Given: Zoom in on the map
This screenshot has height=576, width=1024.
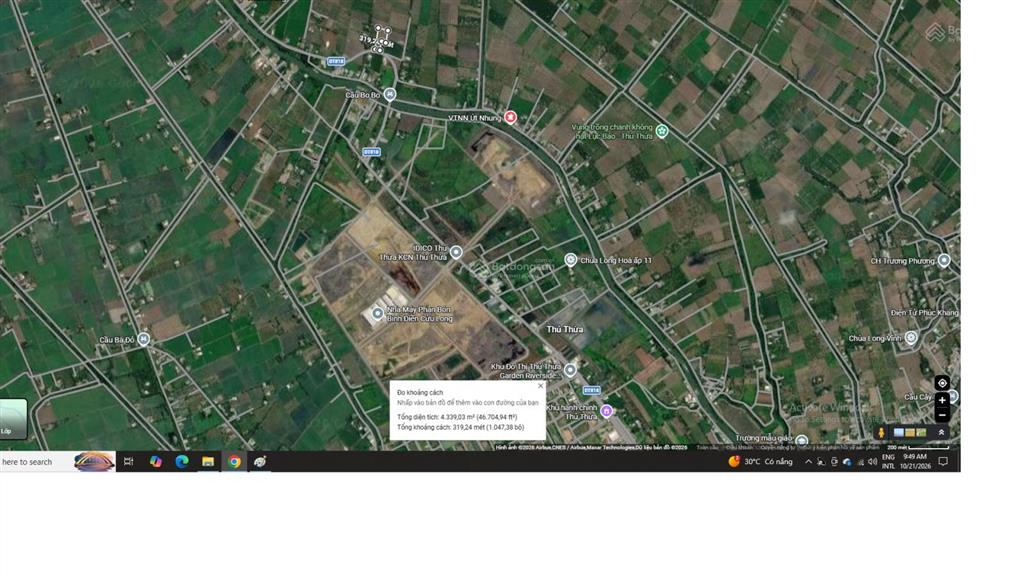Looking at the screenshot, I should coord(942,400).
